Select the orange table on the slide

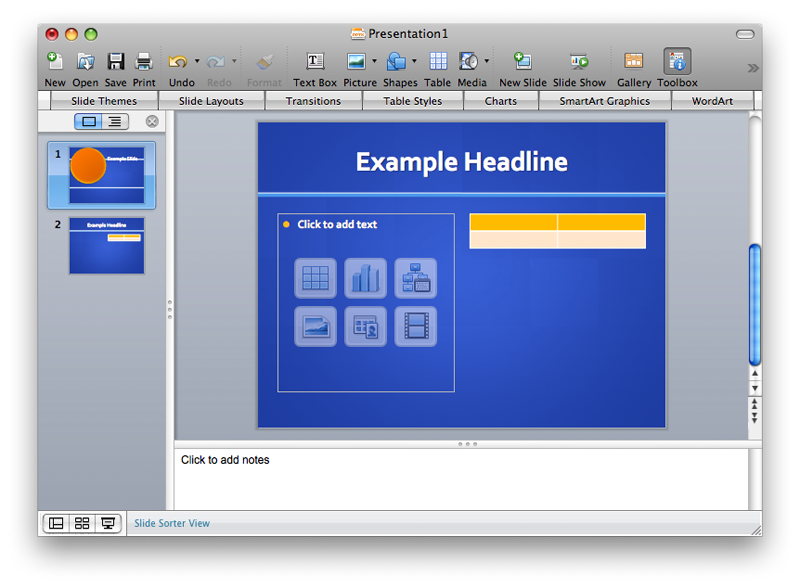pyautogui.click(x=558, y=231)
